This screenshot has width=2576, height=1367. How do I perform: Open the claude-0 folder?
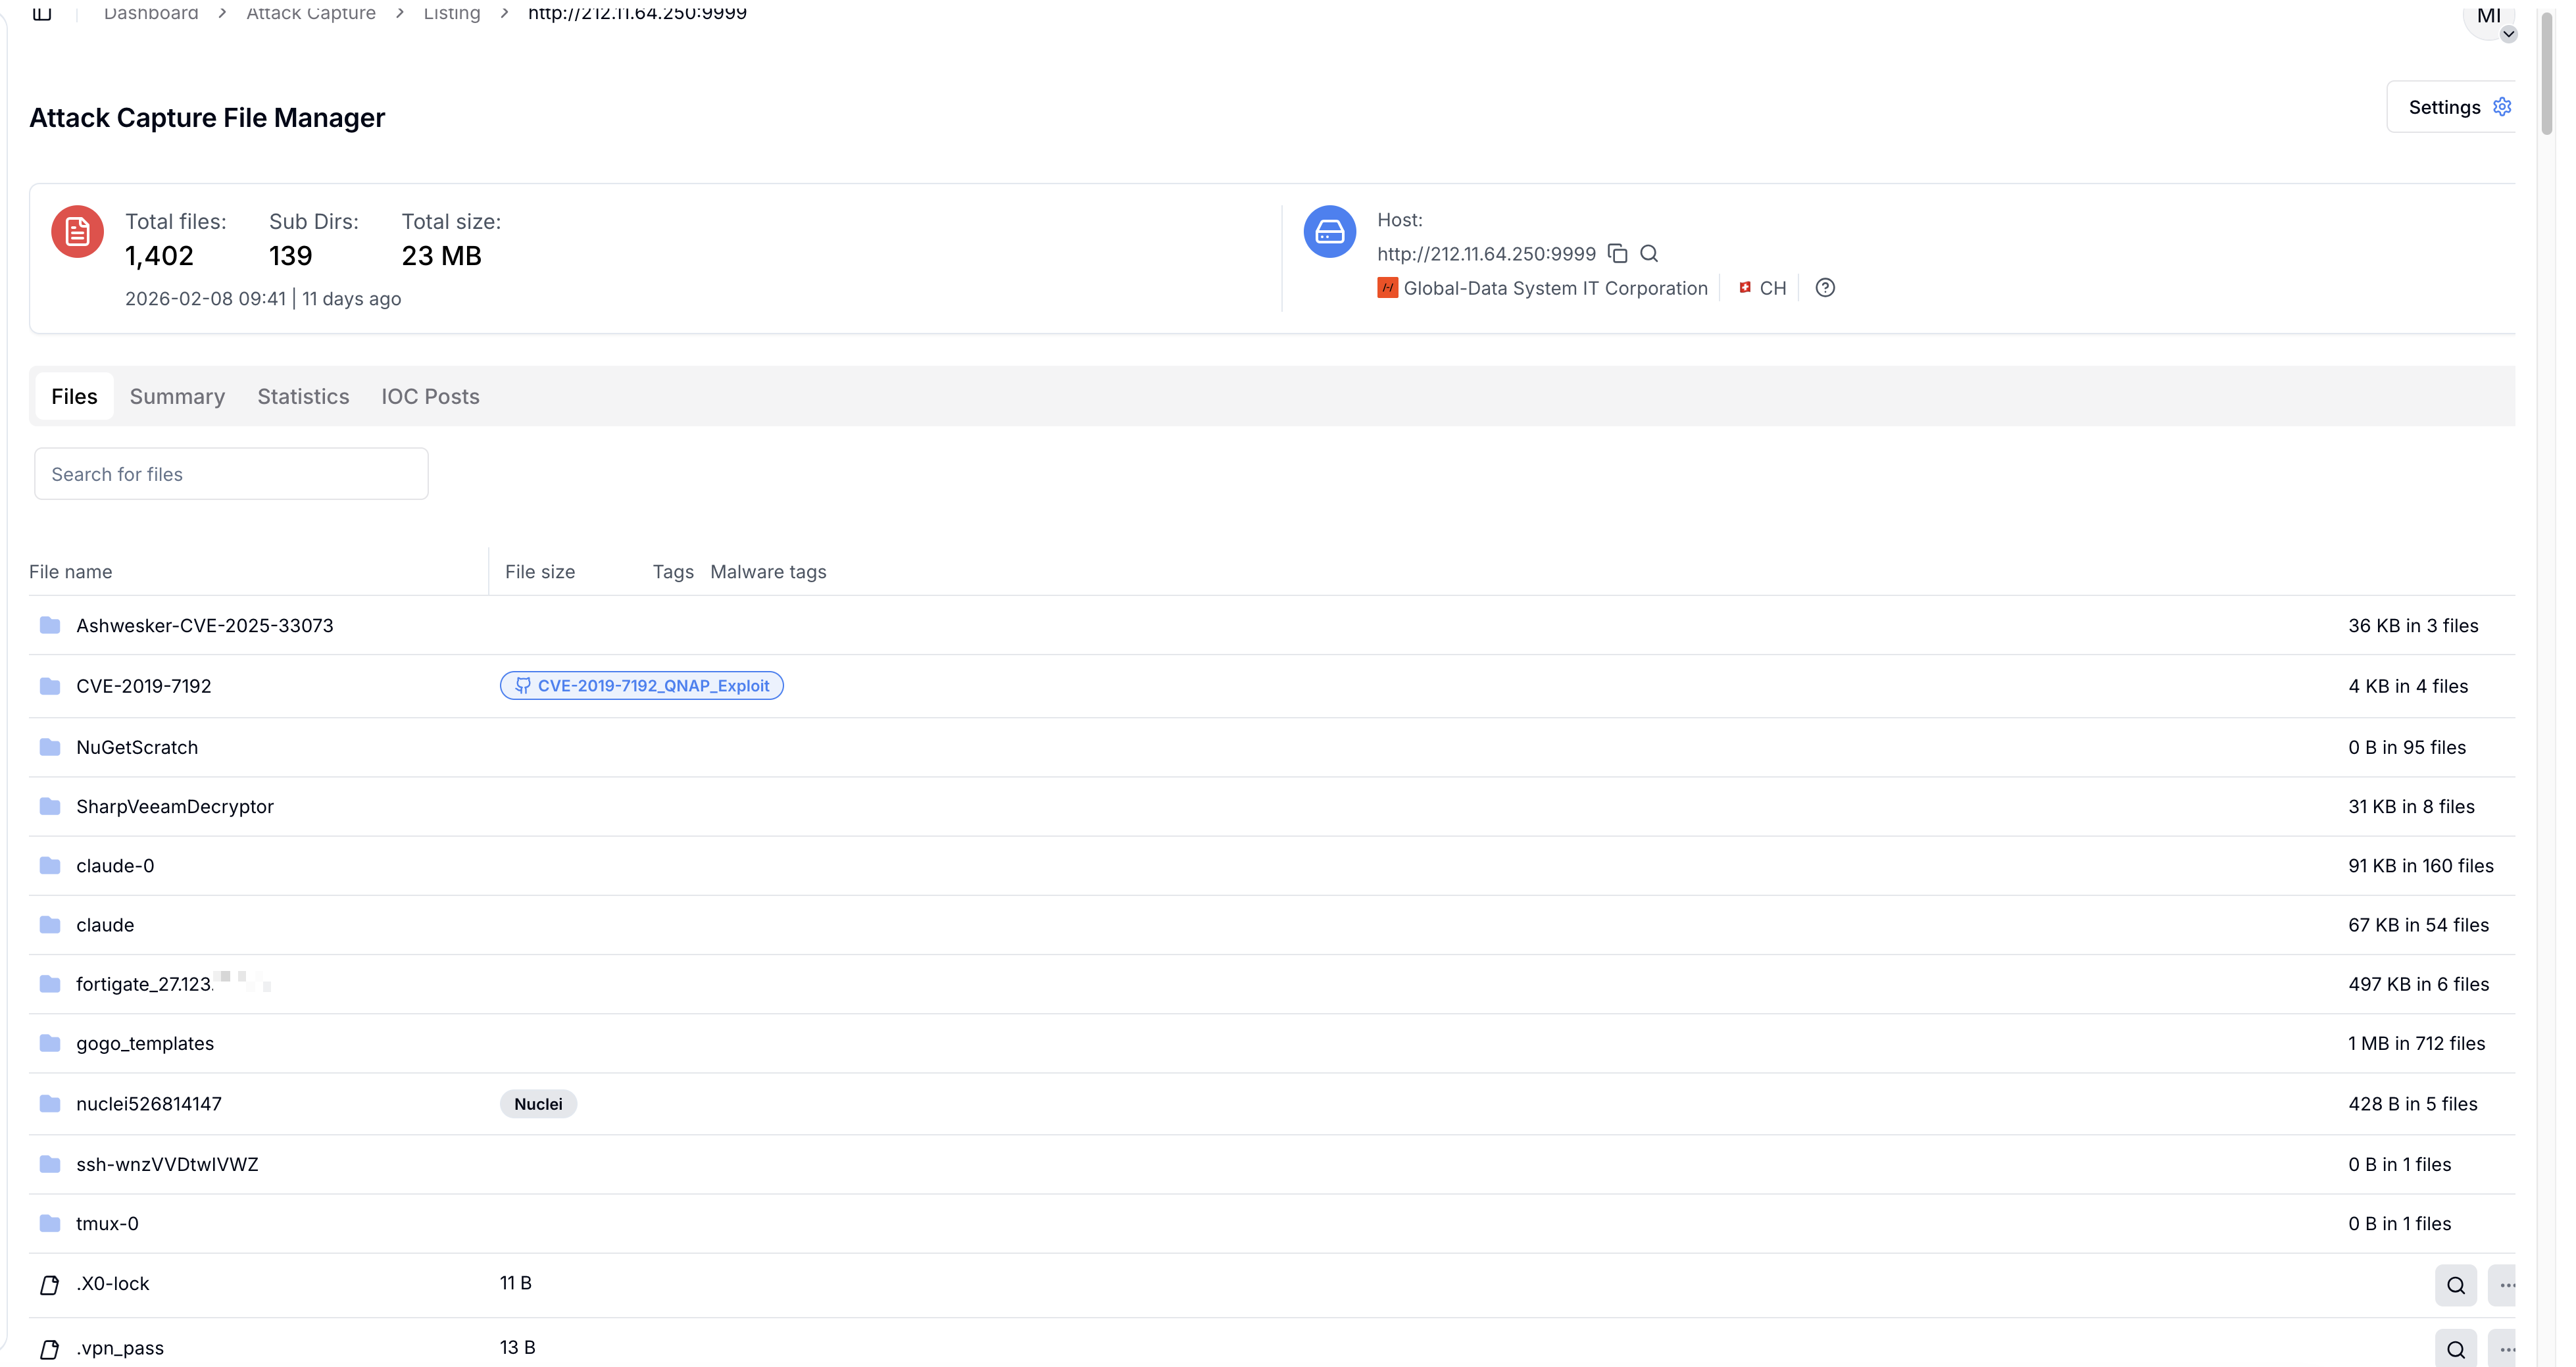pos(115,866)
